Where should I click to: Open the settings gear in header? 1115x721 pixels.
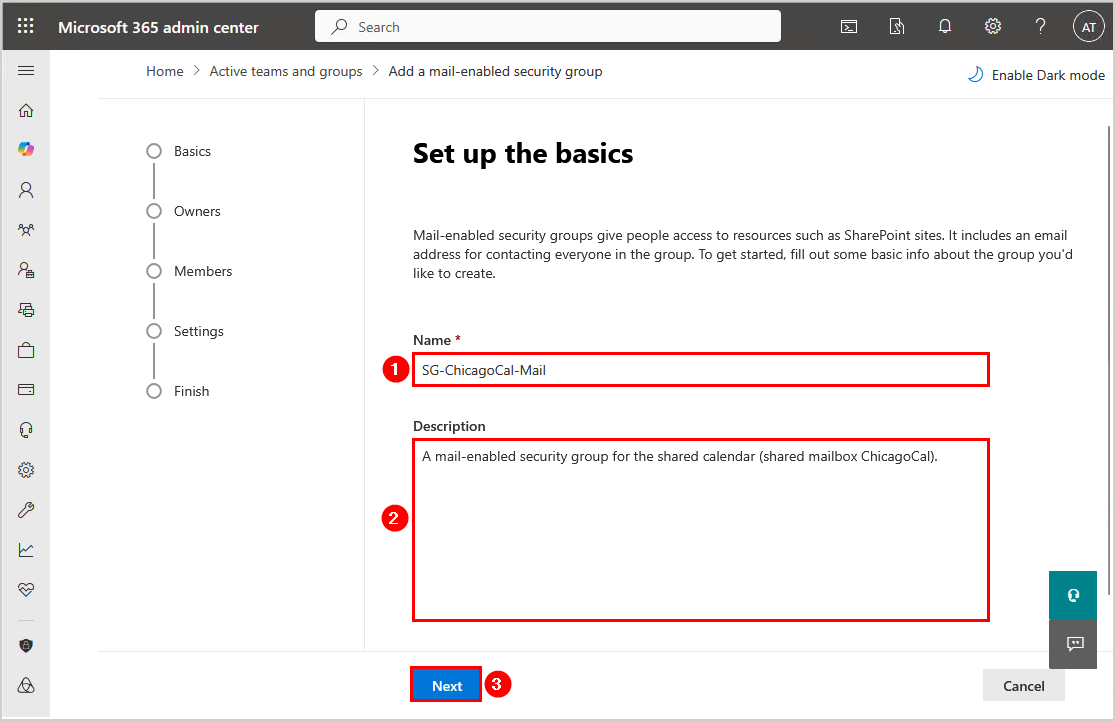pyautogui.click(x=992, y=27)
